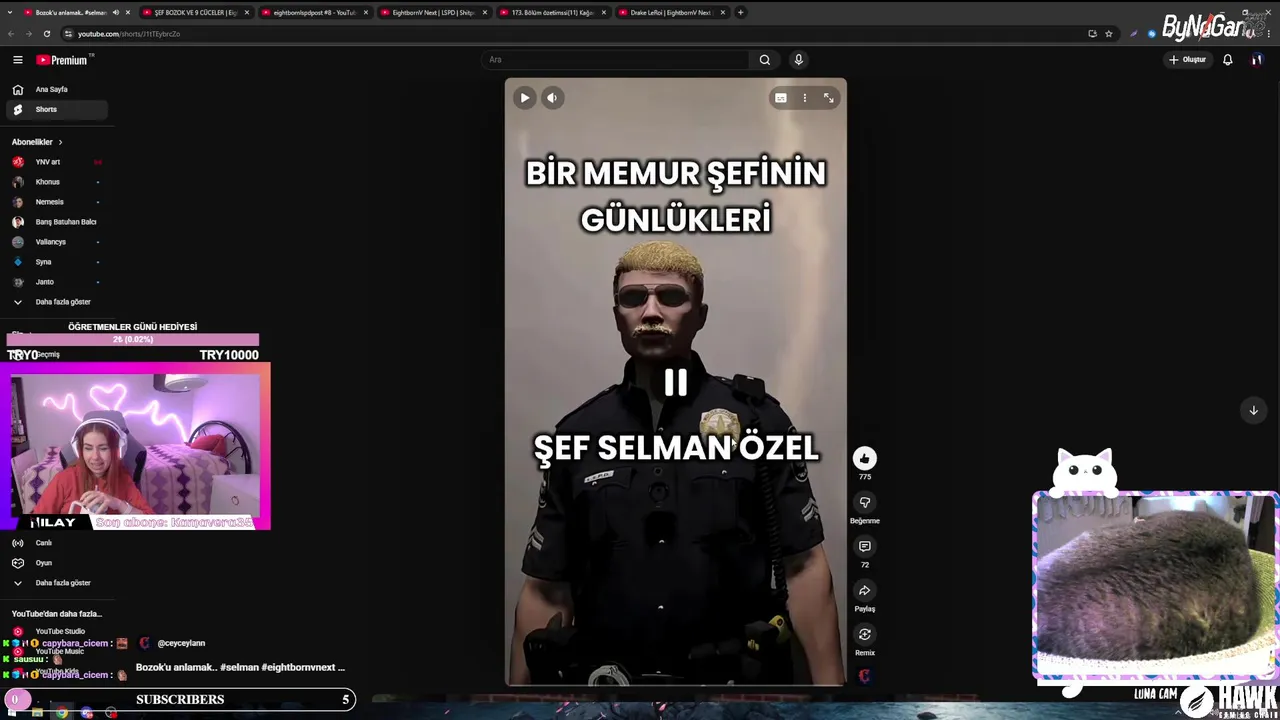Open Barış Batuhan Balcı channel

pyautogui.click(x=56, y=222)
